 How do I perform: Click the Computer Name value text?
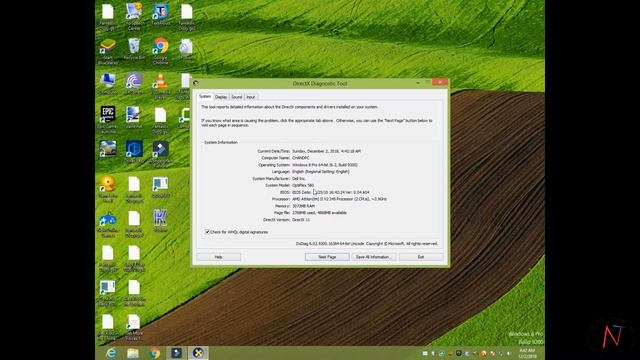[301, 158]
